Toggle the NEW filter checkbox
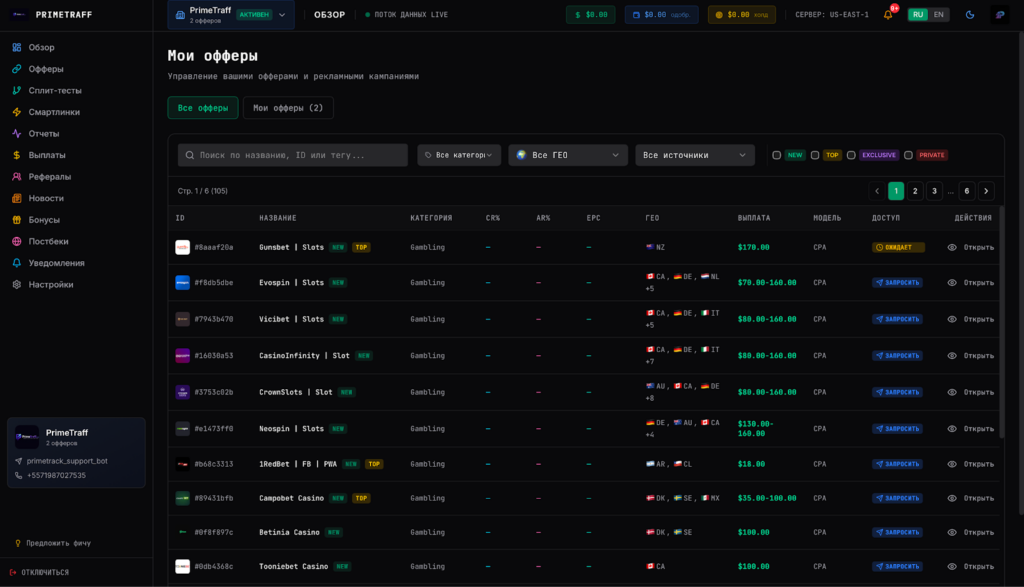The height and width of the screenshot is (587, 1024). click(x=776, y=155)
